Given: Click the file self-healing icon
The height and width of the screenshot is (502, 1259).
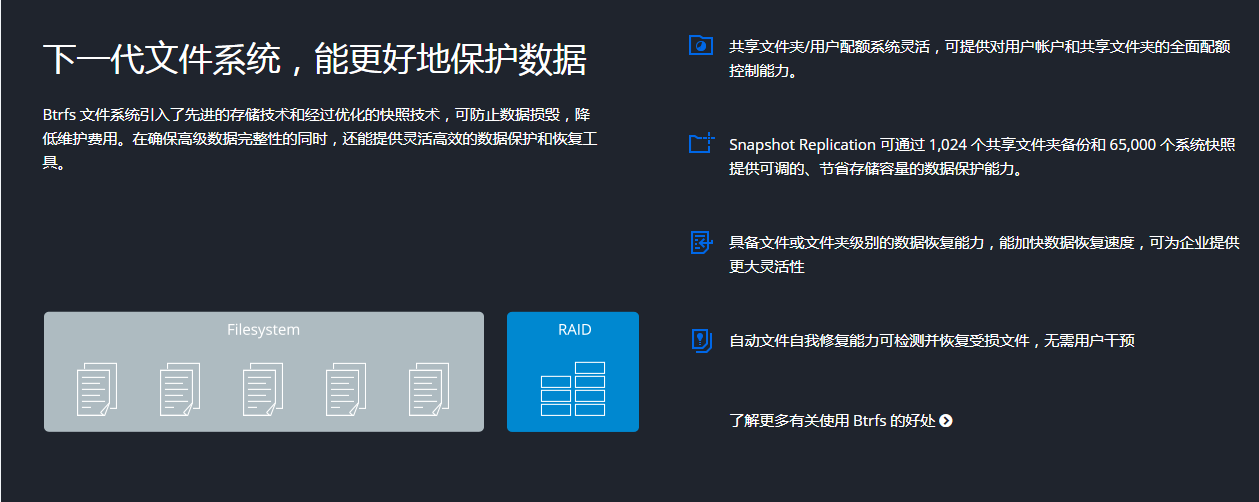Looking at the screenshot, I should pos(701,341).
